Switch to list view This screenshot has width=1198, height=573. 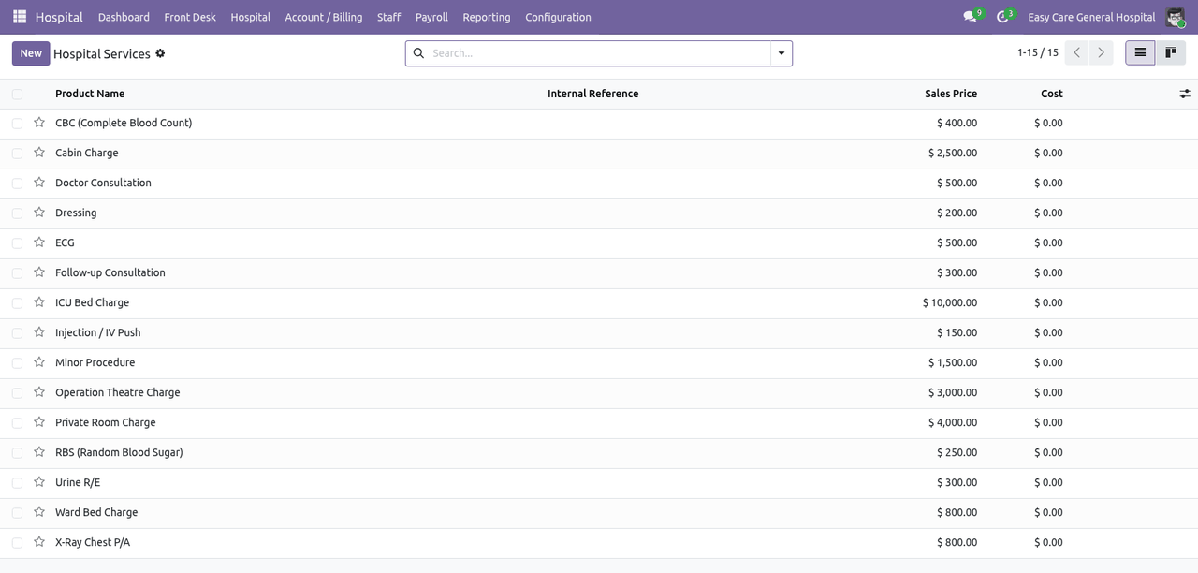pyautogui.click(x=1140, y=53)
